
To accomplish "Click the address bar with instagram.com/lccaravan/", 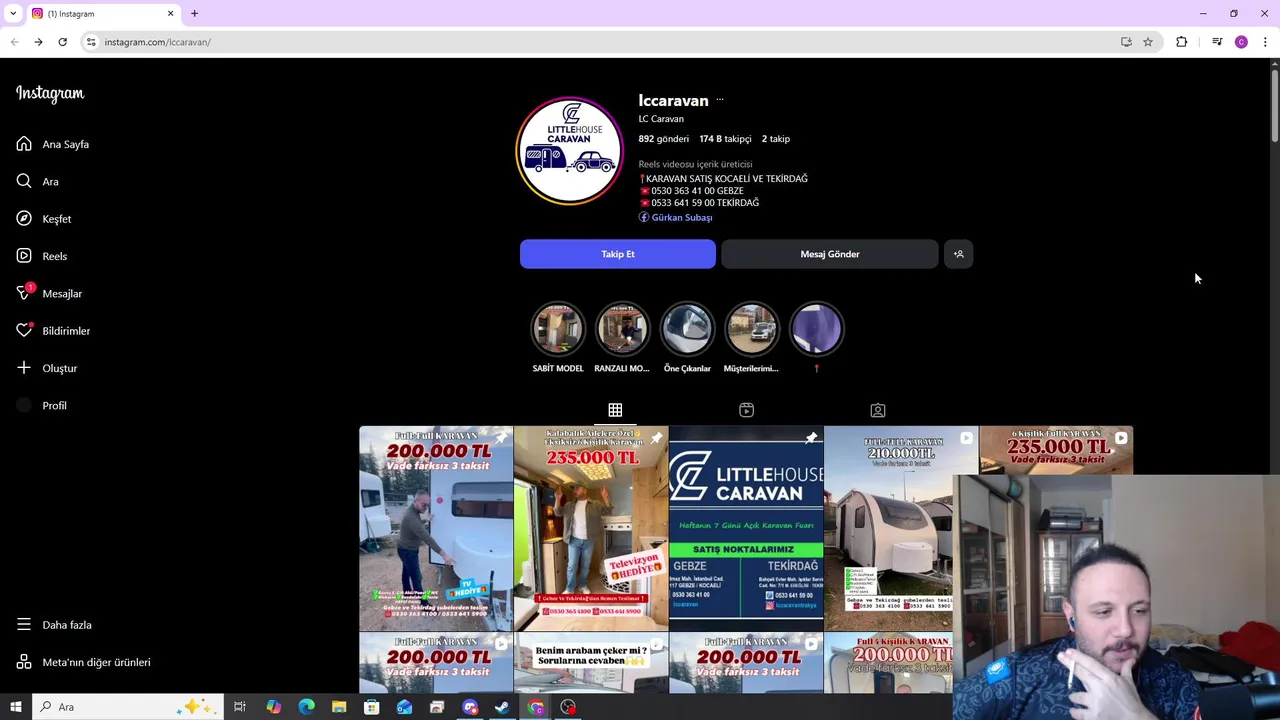I will point(600,42).
